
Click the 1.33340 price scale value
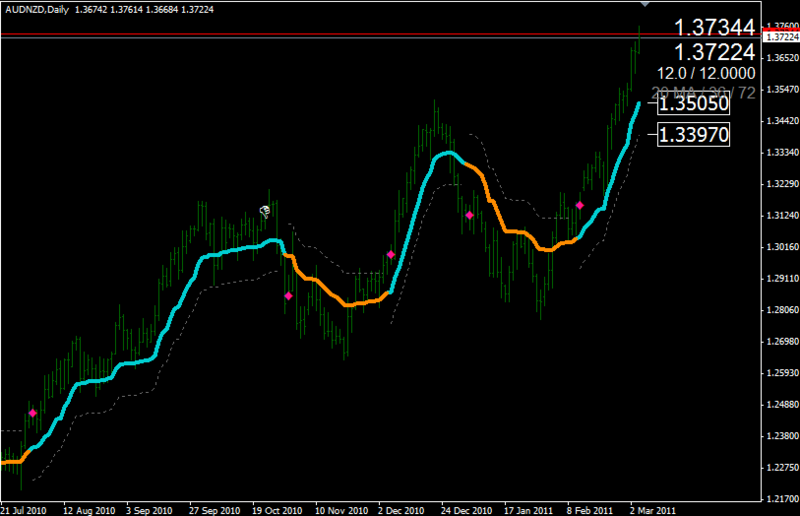coord(783,153)
